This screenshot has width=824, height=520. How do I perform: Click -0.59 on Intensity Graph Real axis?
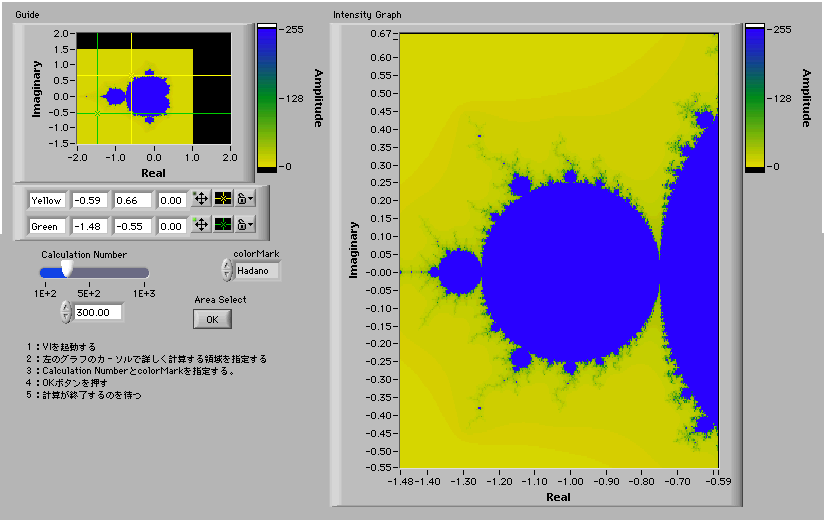[718, 481]
